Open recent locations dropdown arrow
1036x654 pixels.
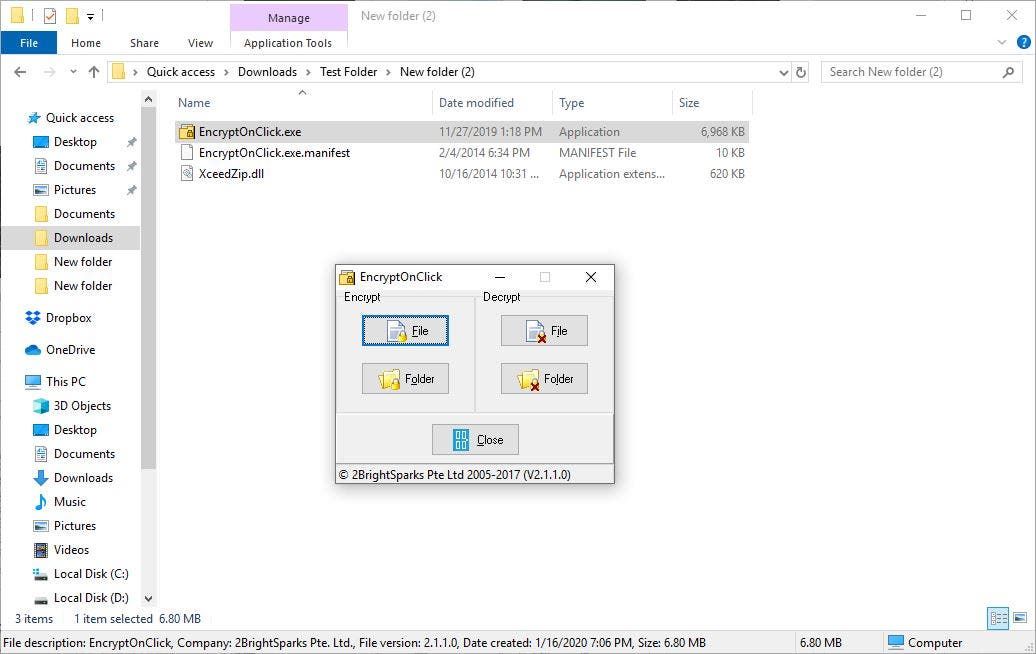(73, 72)
